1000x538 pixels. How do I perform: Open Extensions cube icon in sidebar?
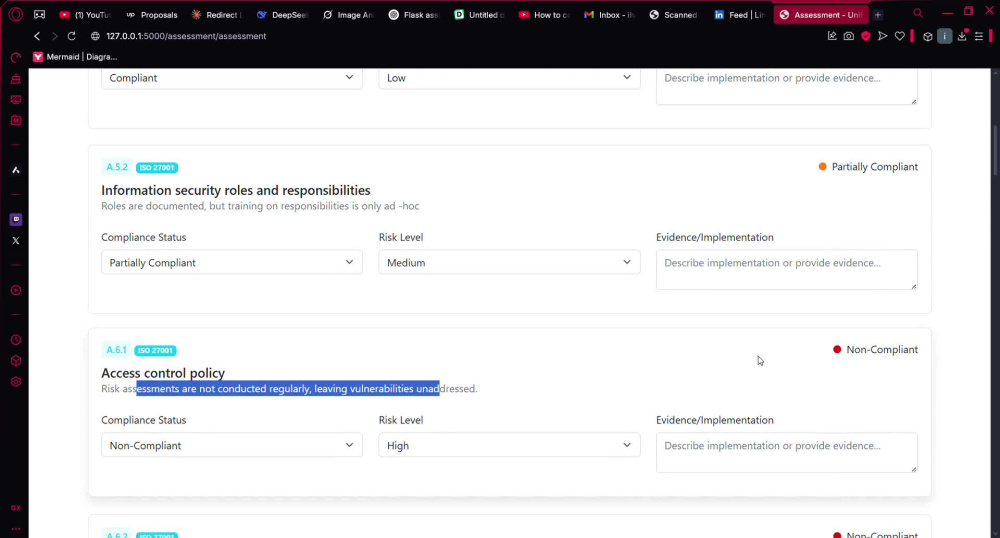point(16,361)
